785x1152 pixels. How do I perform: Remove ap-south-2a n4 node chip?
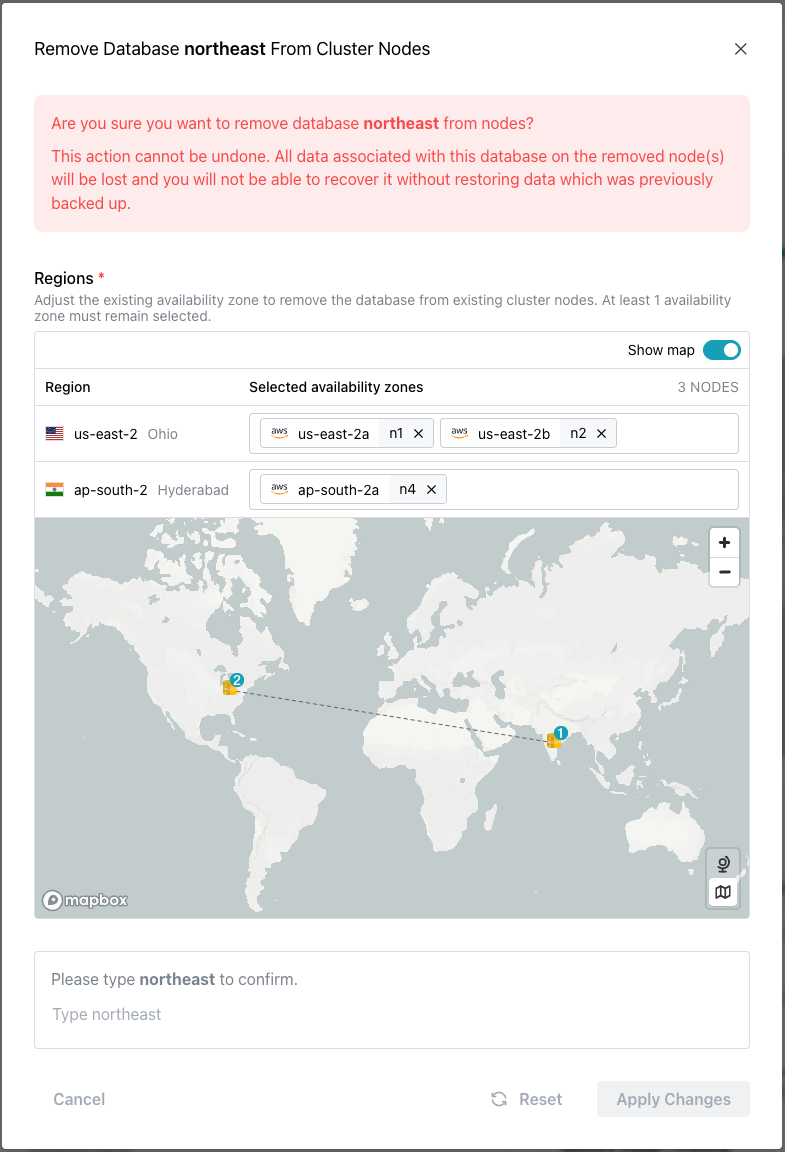pos(431,490)
